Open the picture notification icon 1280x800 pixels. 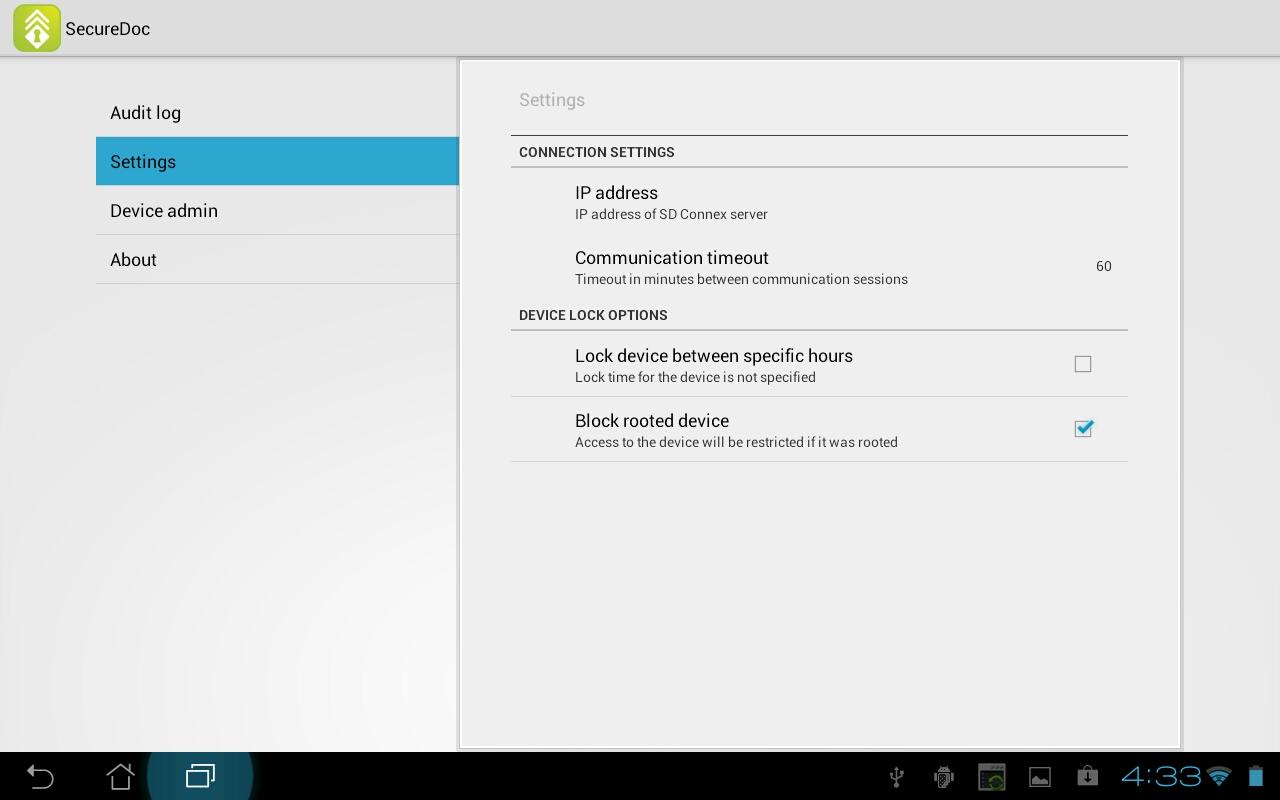pyautogui.click(x=1040, y=777)
